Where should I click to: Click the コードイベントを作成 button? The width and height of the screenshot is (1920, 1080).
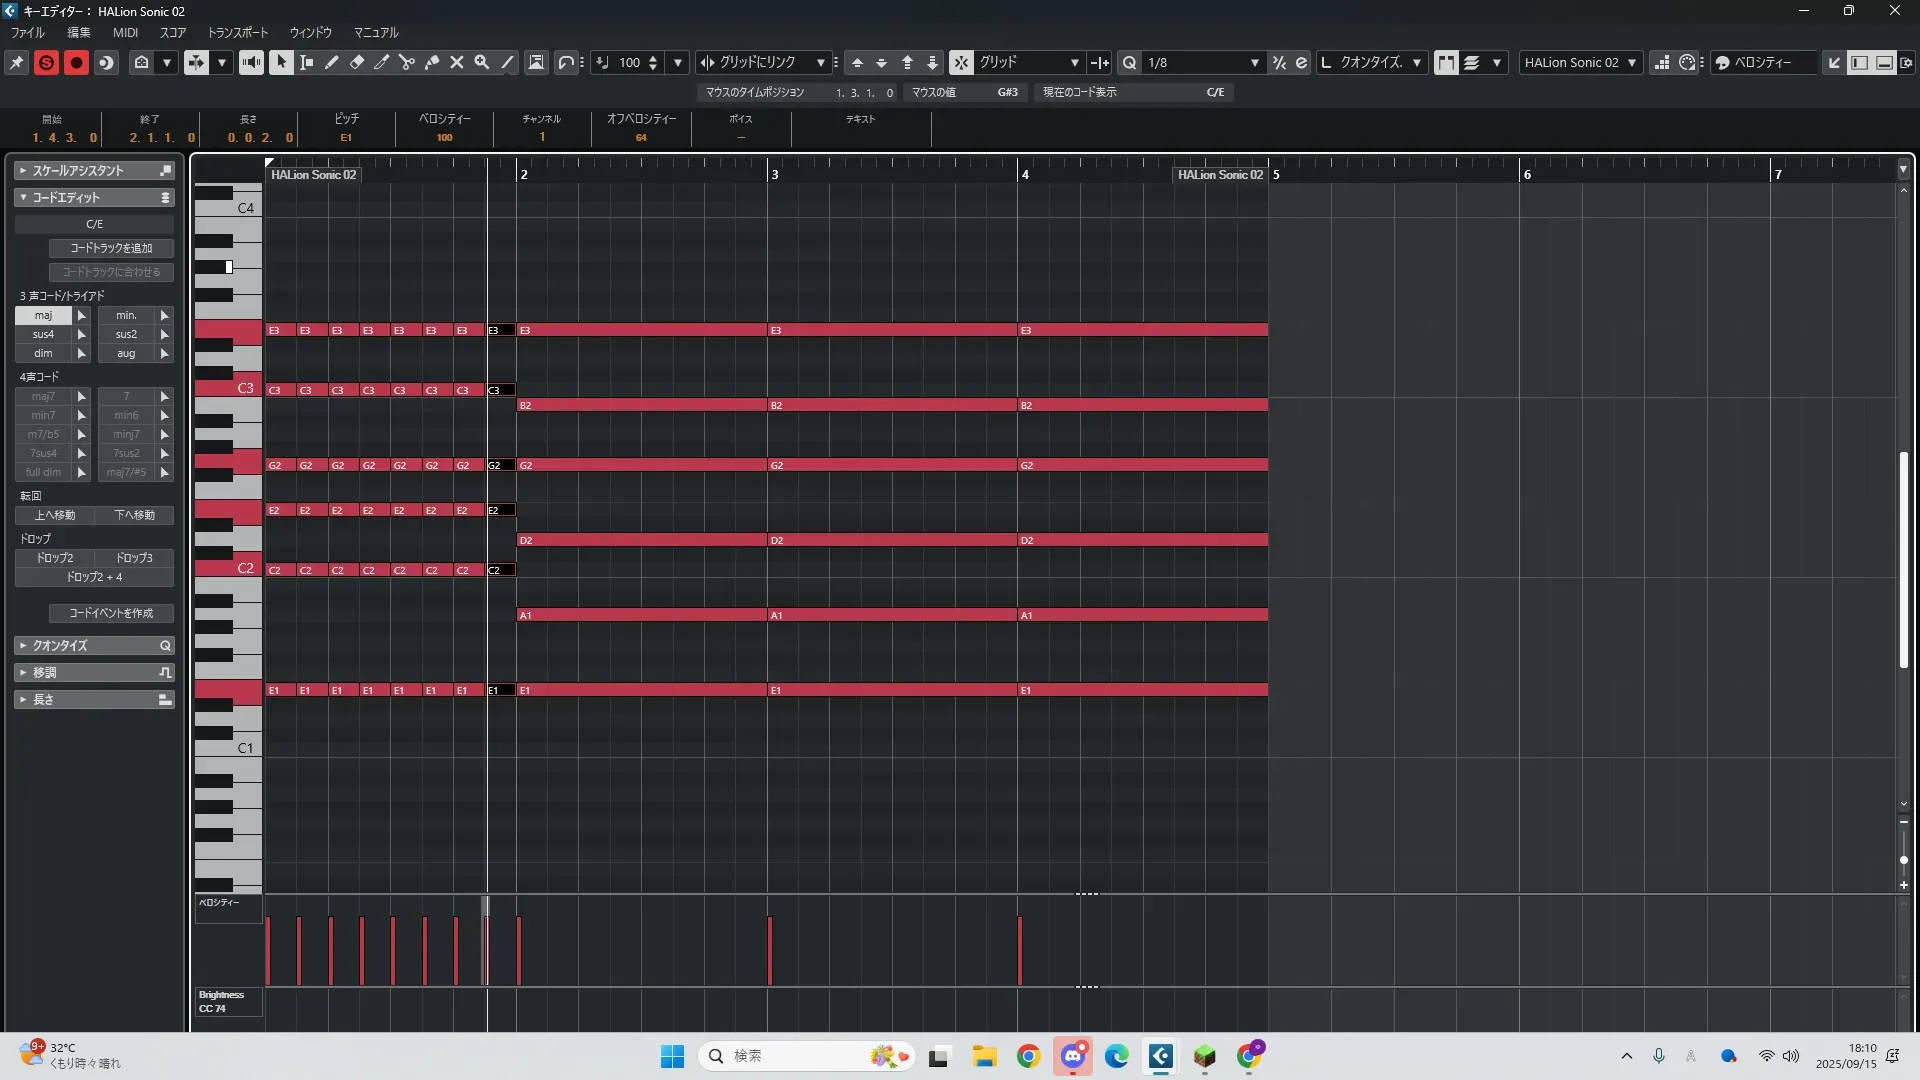point(111,613)
